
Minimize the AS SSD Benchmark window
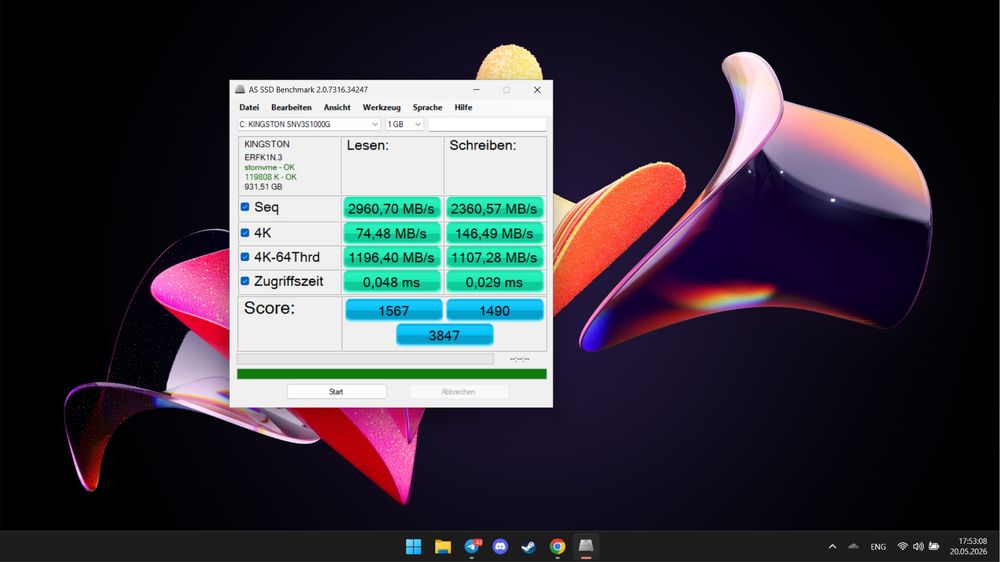tap(476, 90)
